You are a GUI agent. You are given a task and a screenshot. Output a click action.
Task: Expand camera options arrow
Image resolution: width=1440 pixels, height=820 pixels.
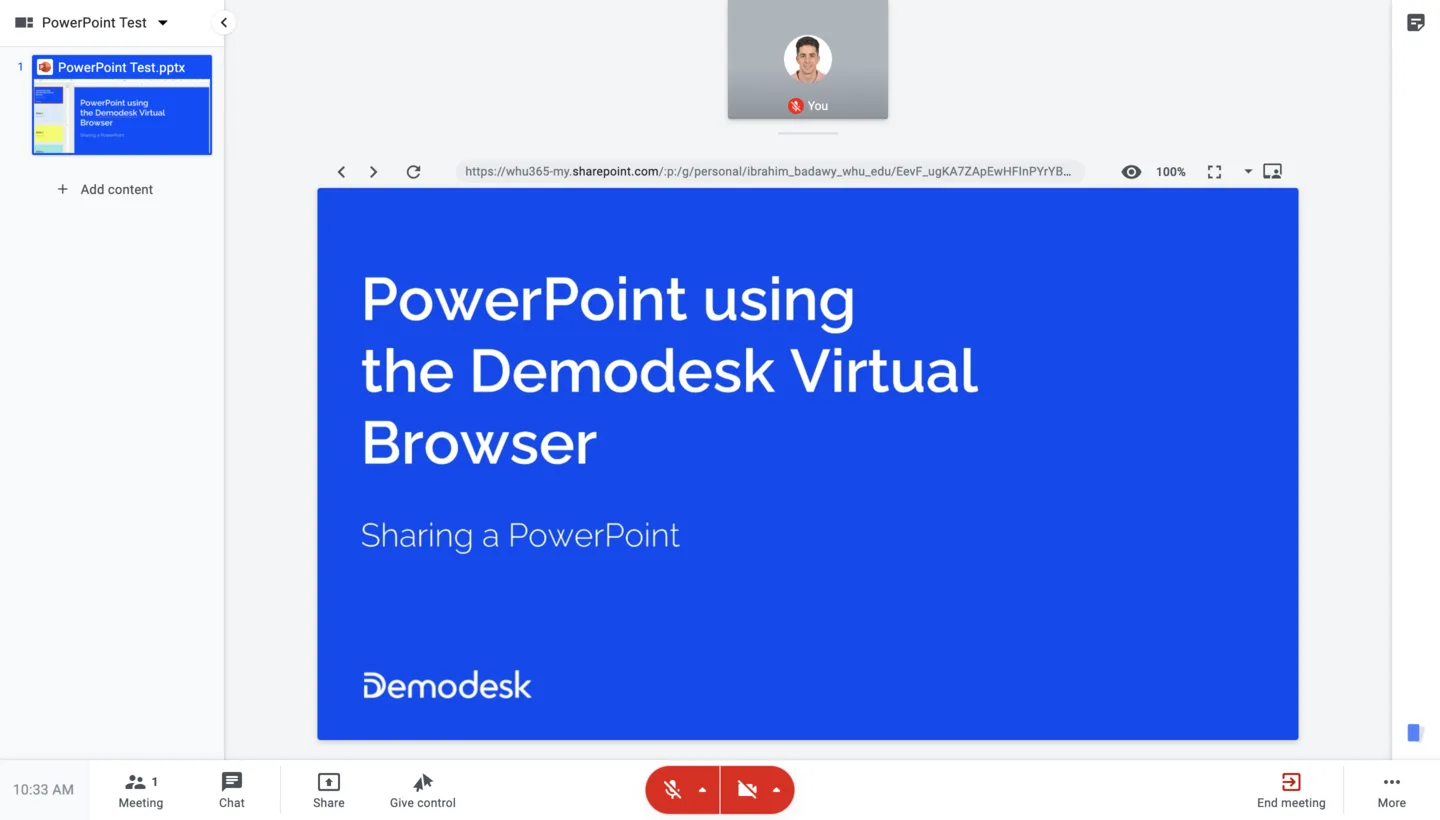point(777,790)
